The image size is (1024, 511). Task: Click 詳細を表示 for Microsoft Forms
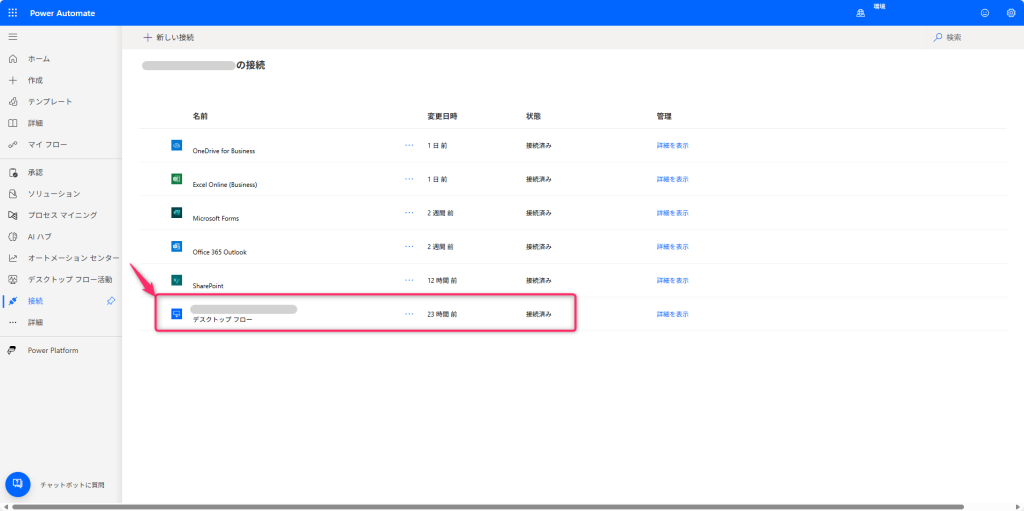pyautogui.click(x=673, y=213)
